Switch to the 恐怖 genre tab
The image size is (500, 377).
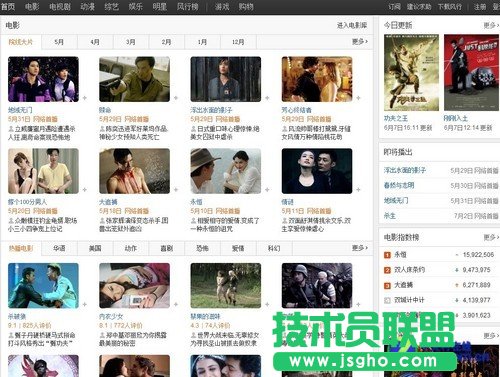click(202, 248)
